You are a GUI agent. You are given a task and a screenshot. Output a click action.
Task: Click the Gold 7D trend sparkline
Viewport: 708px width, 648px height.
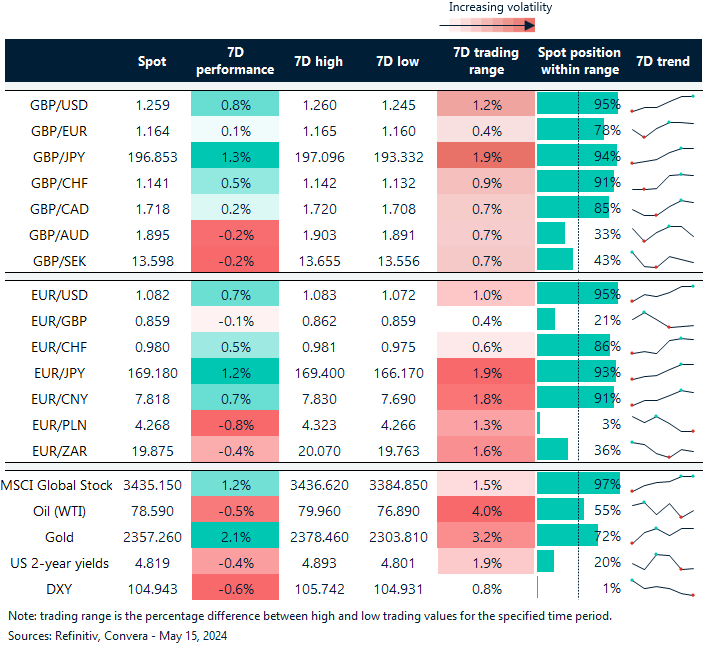pos(662,536)
